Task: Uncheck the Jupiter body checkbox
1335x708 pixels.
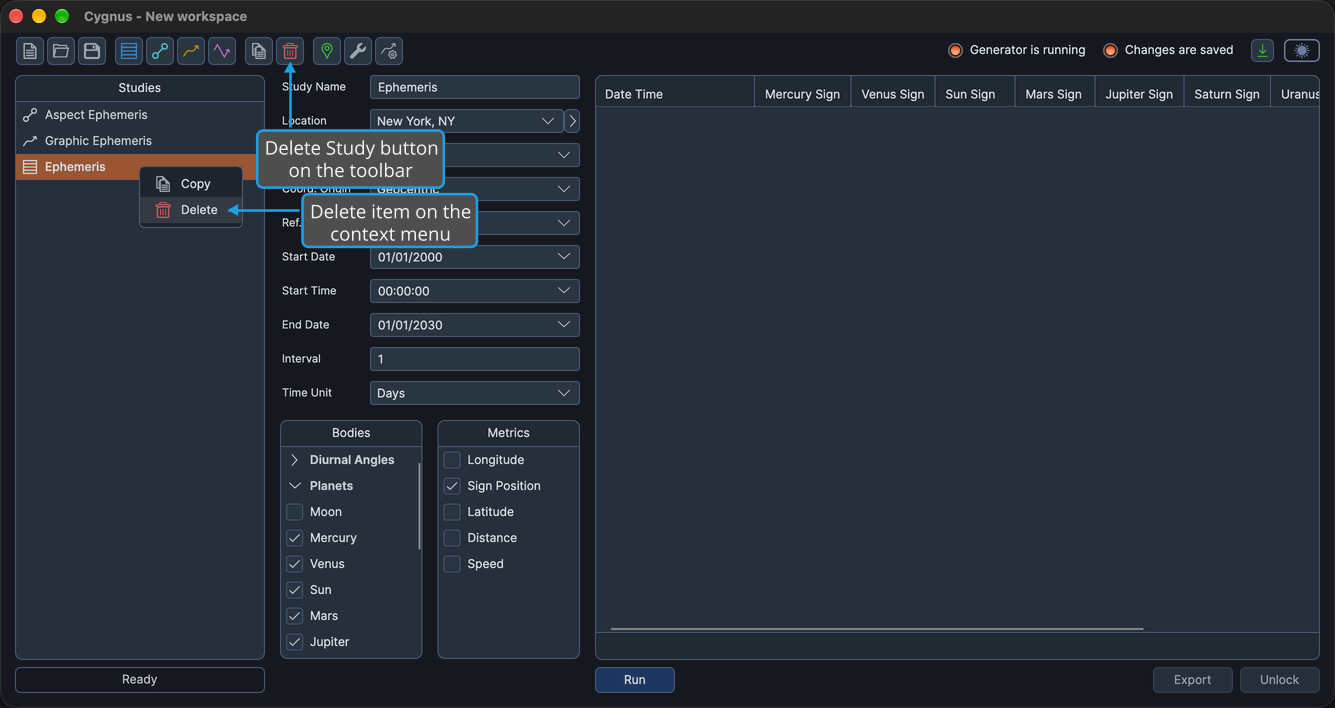Action: coord(295,642)
